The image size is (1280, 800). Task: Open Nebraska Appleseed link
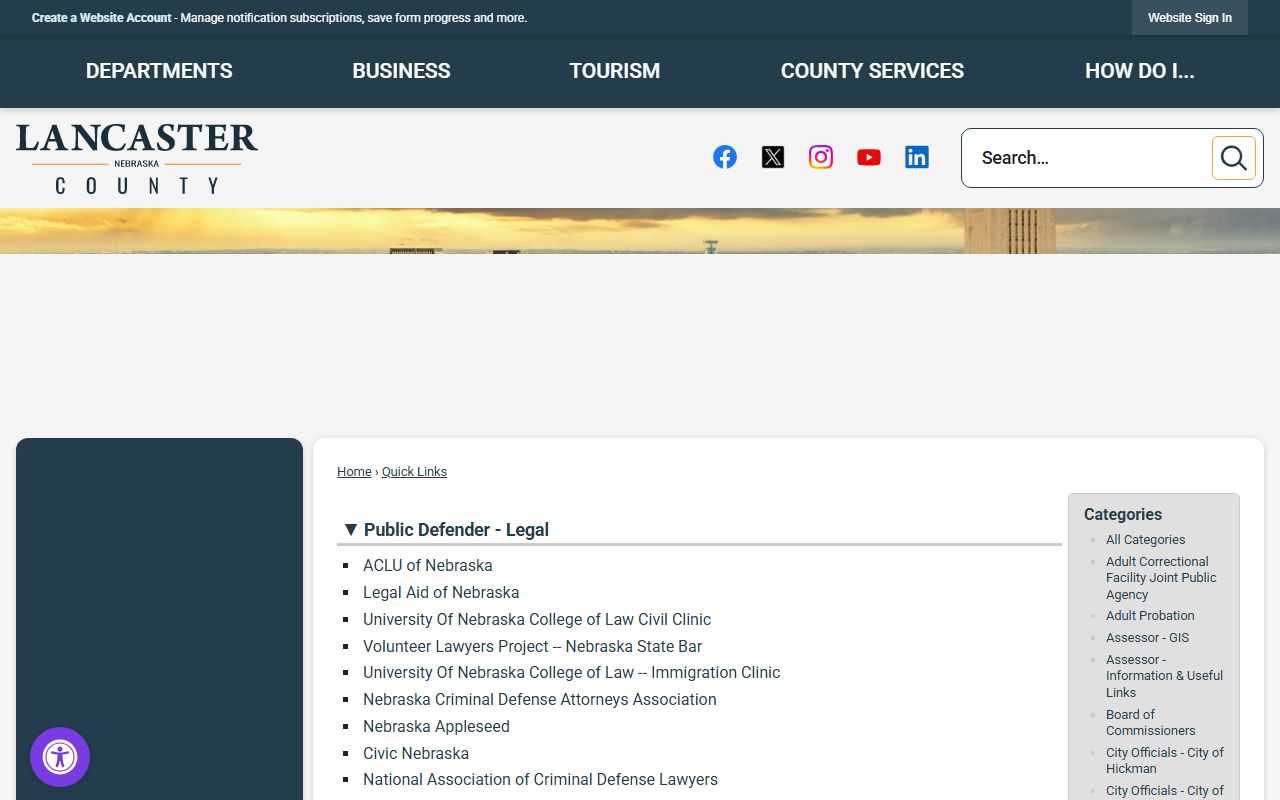[x=436, y=727]
